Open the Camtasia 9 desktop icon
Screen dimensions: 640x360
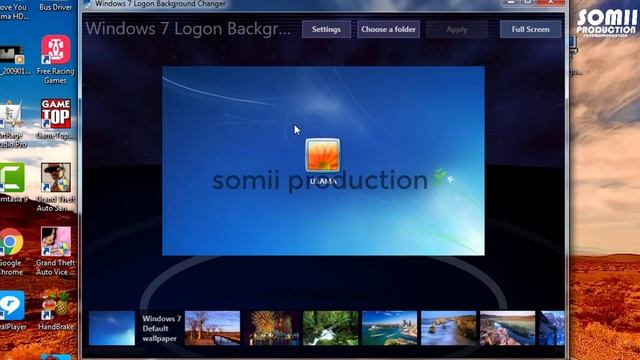pyautogui.click(x=13, y=182)
